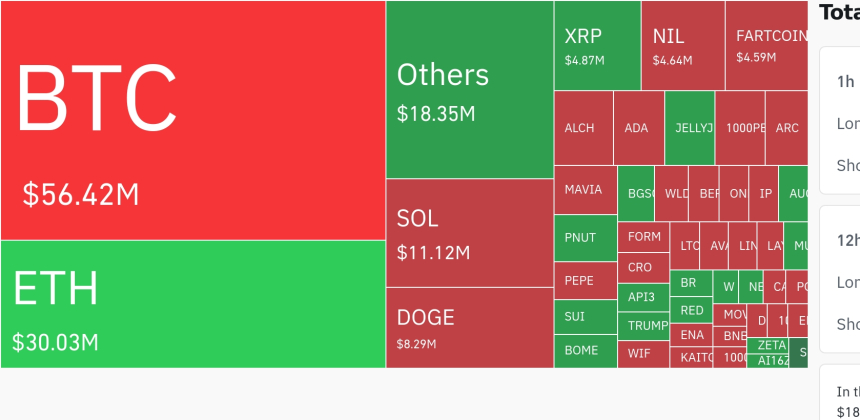
Task: Click the SOL $11.12M tile
Action: [x=470, y=233]
